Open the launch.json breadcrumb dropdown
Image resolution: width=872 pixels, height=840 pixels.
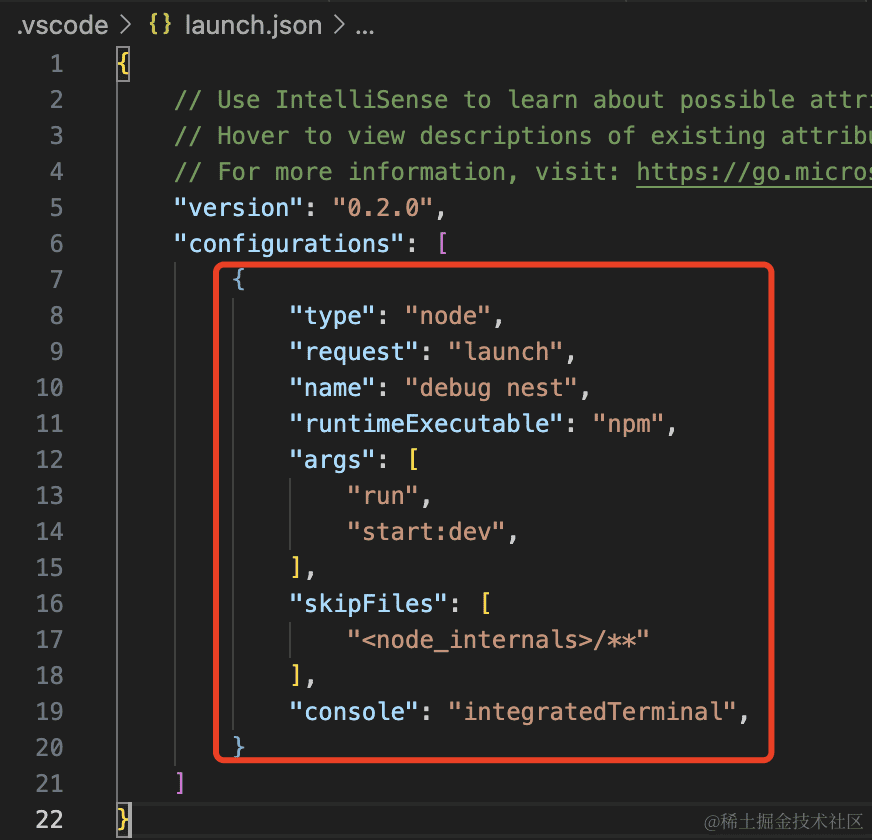[x=253, y=26]
